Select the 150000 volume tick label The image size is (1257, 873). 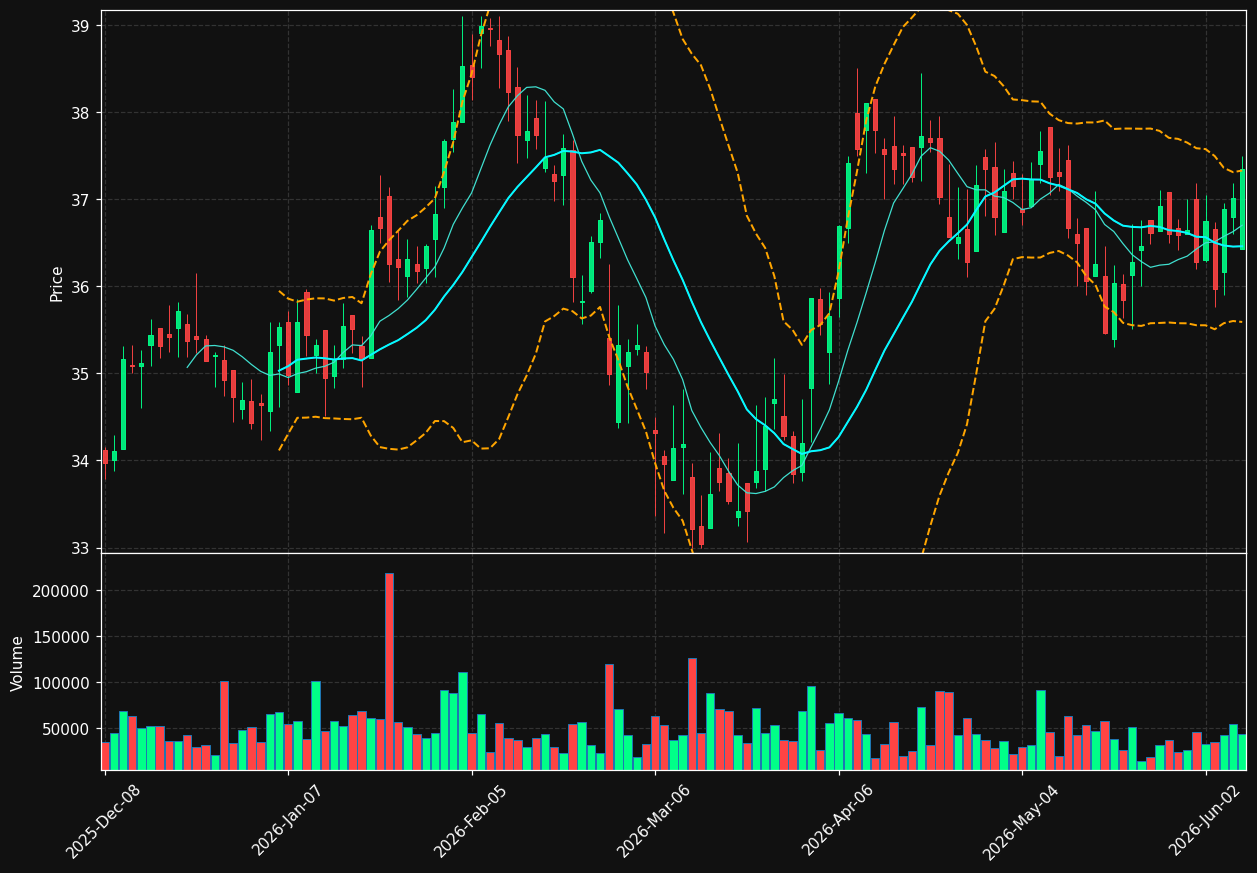(62, 637)
